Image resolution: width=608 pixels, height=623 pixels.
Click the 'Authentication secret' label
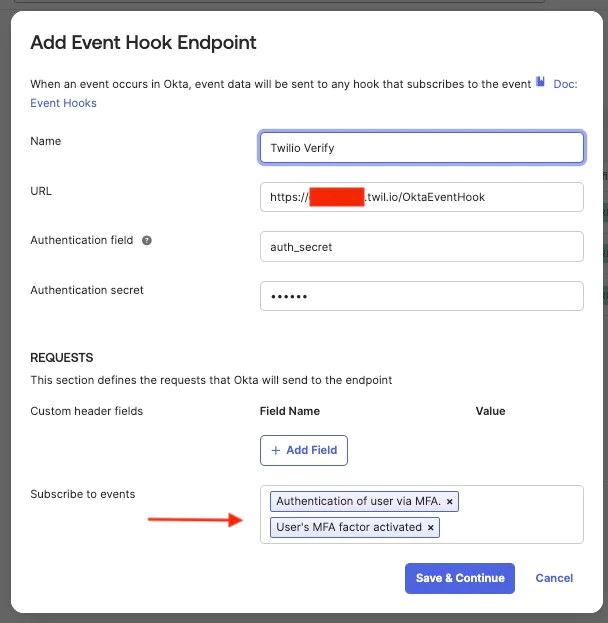[87, 290]
